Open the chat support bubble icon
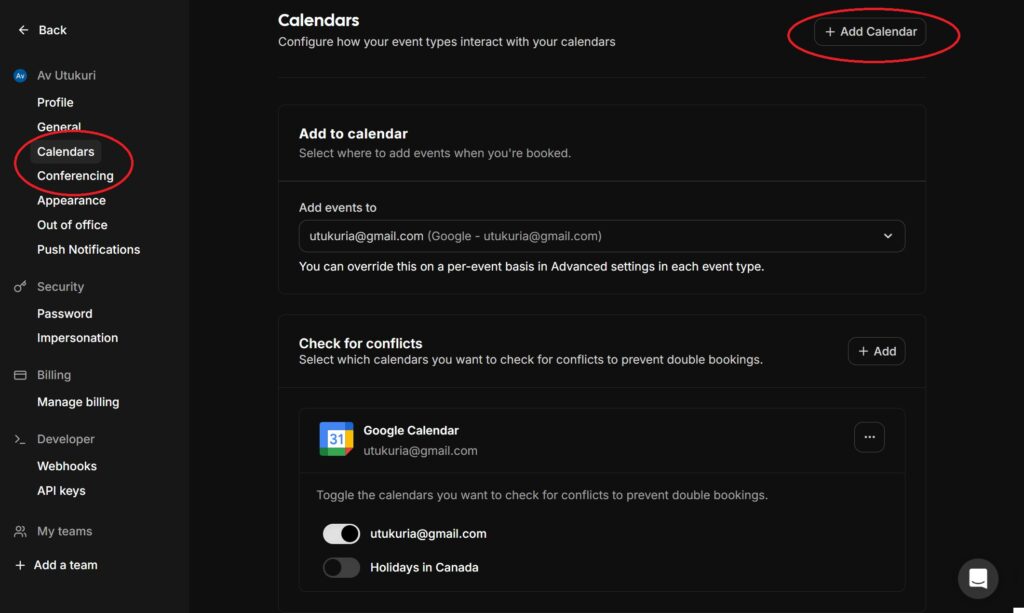 [x=977, y=578]
